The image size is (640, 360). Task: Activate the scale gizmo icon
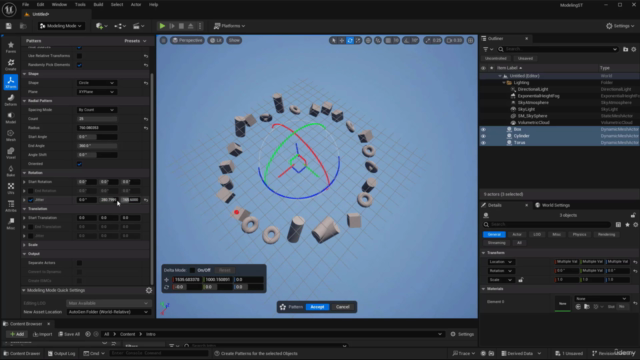[x=358, y=40]
